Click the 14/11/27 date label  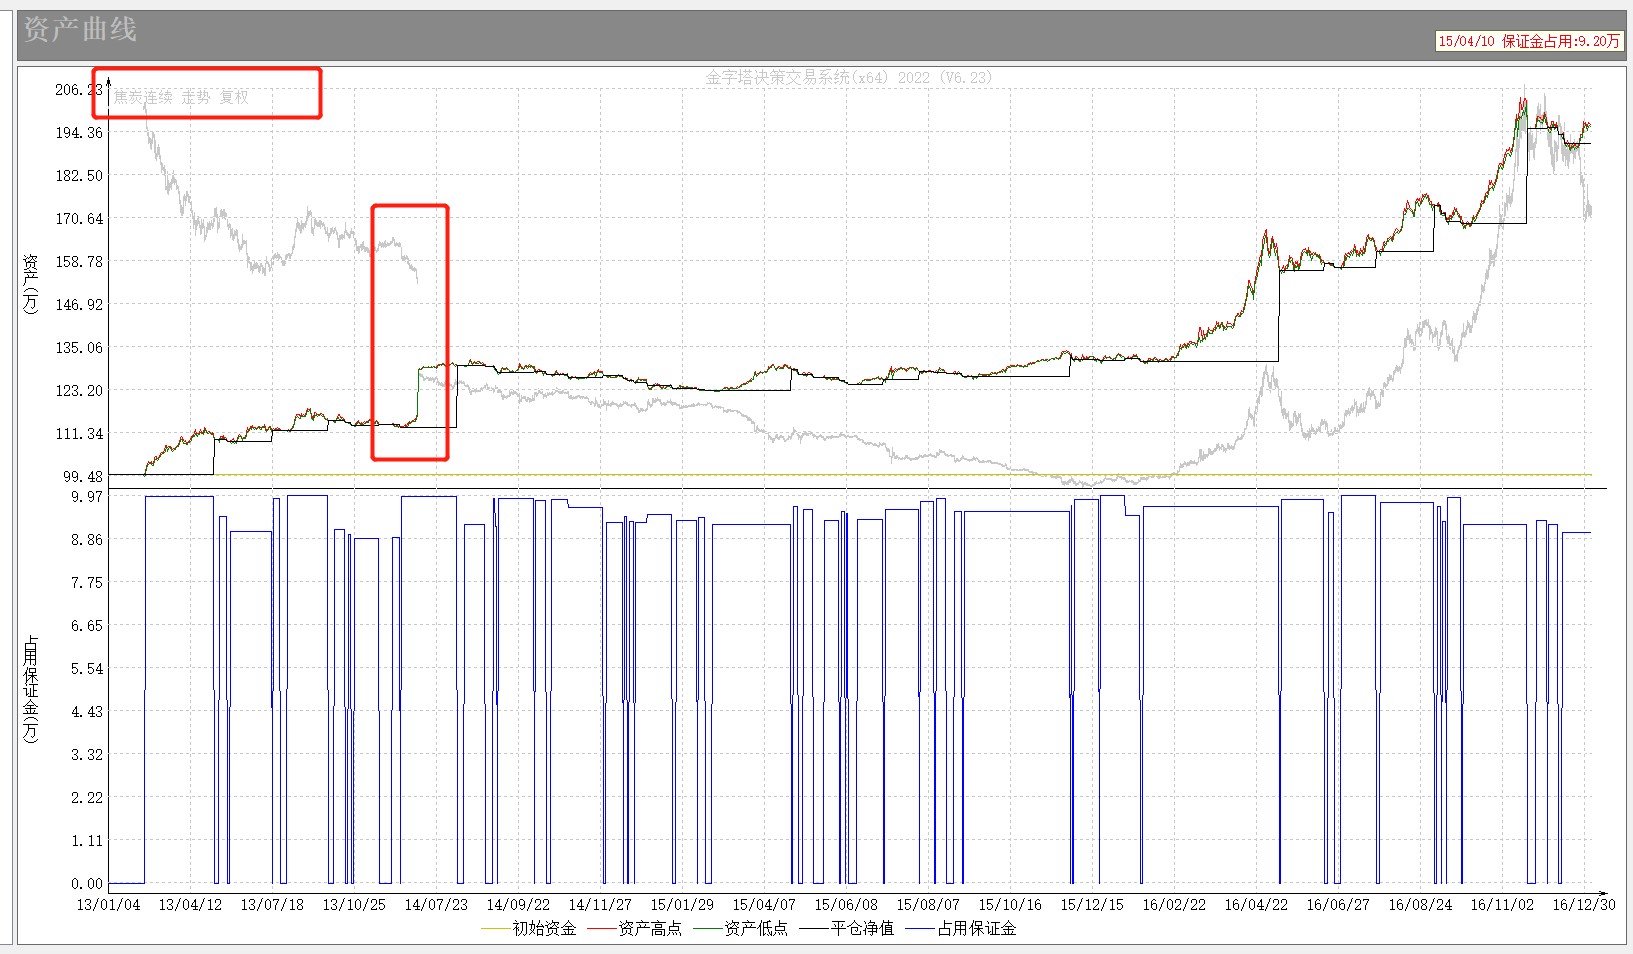pos(600,905)
